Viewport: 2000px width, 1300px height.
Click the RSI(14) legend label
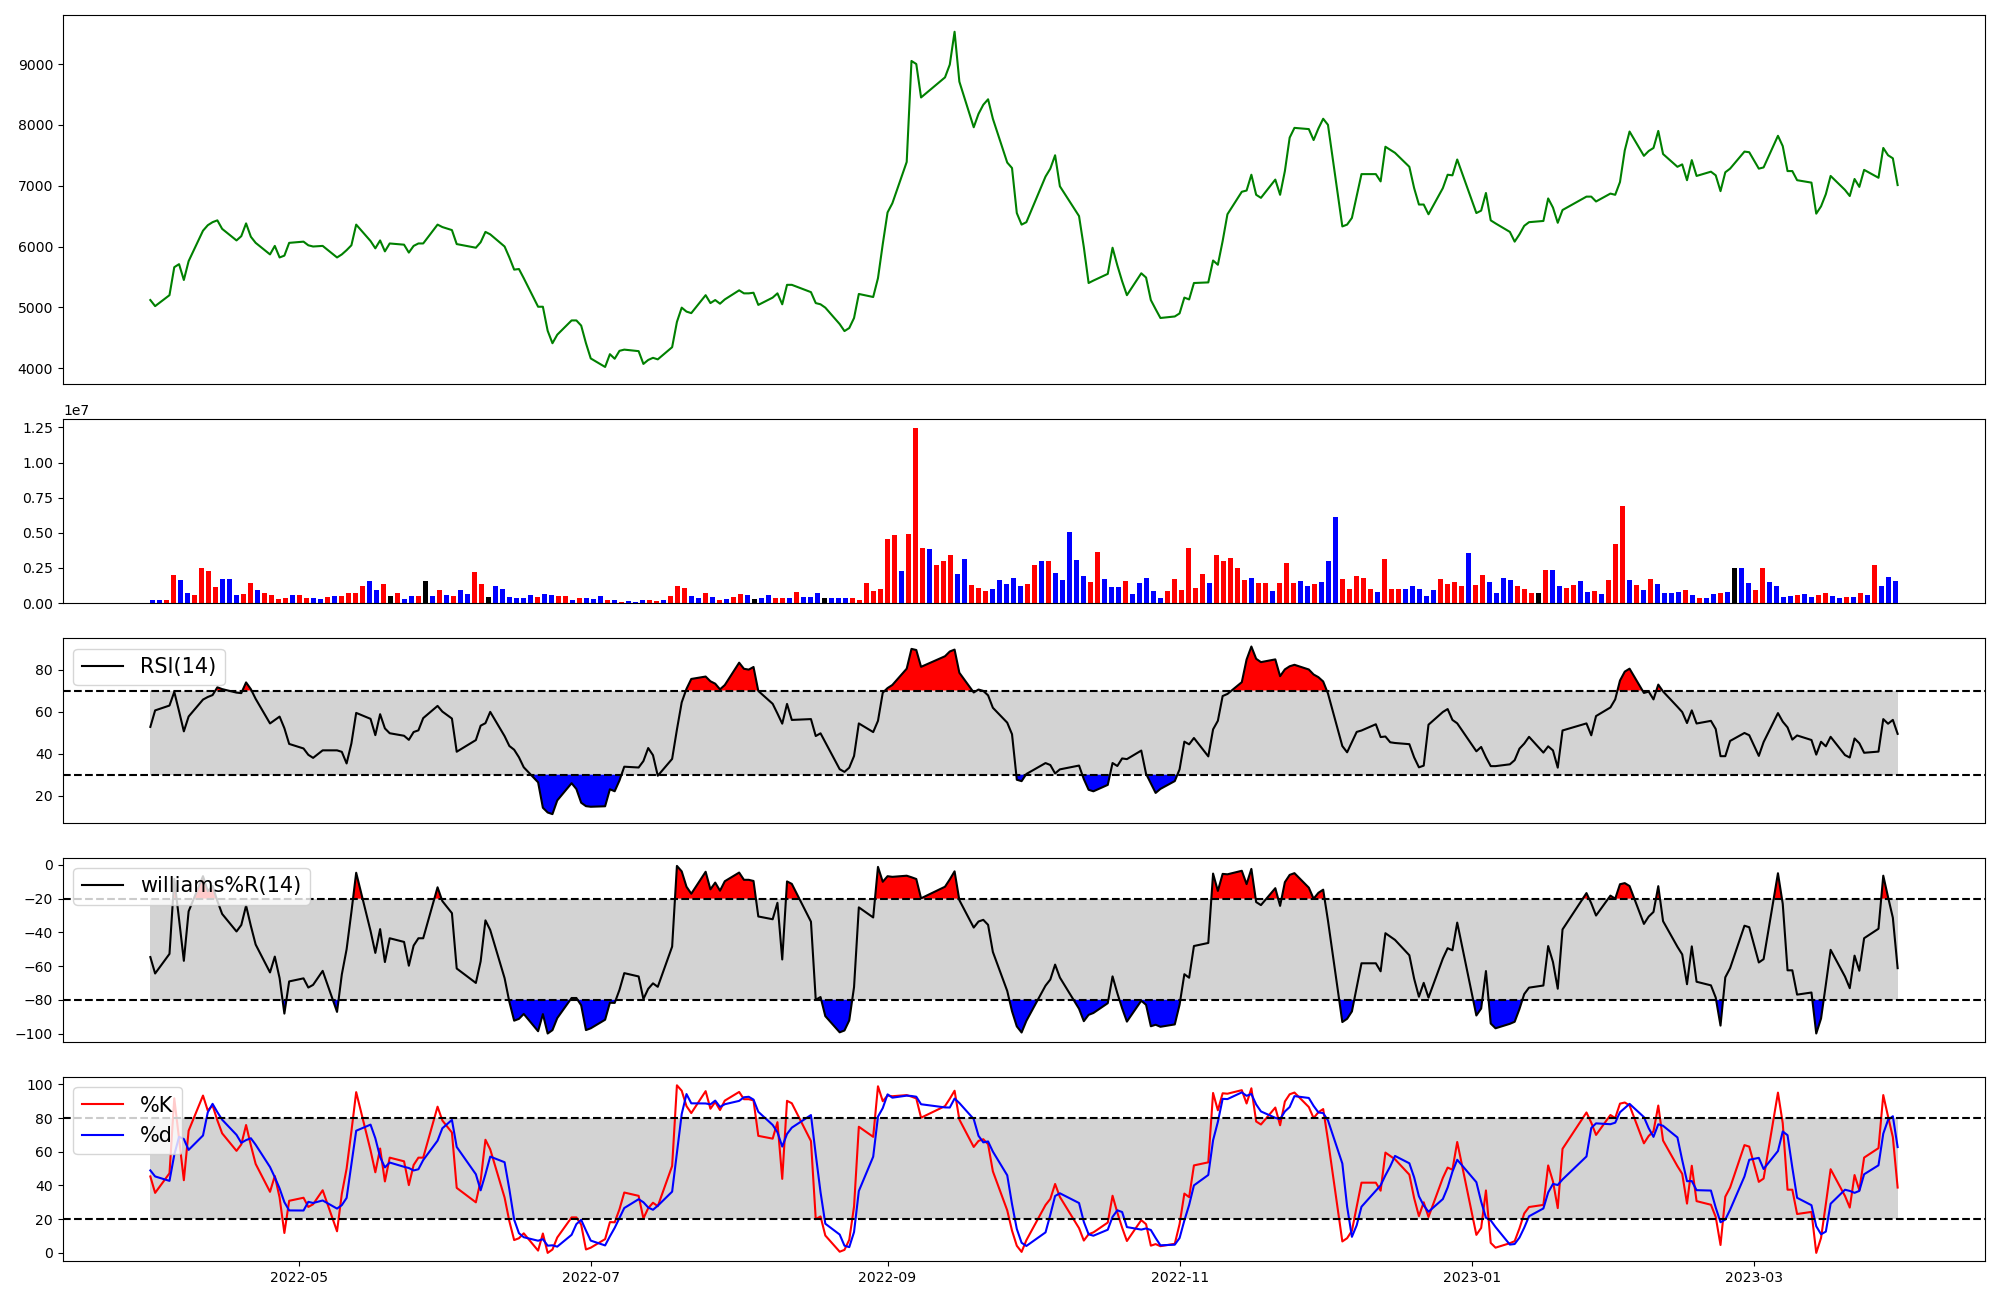177,667
